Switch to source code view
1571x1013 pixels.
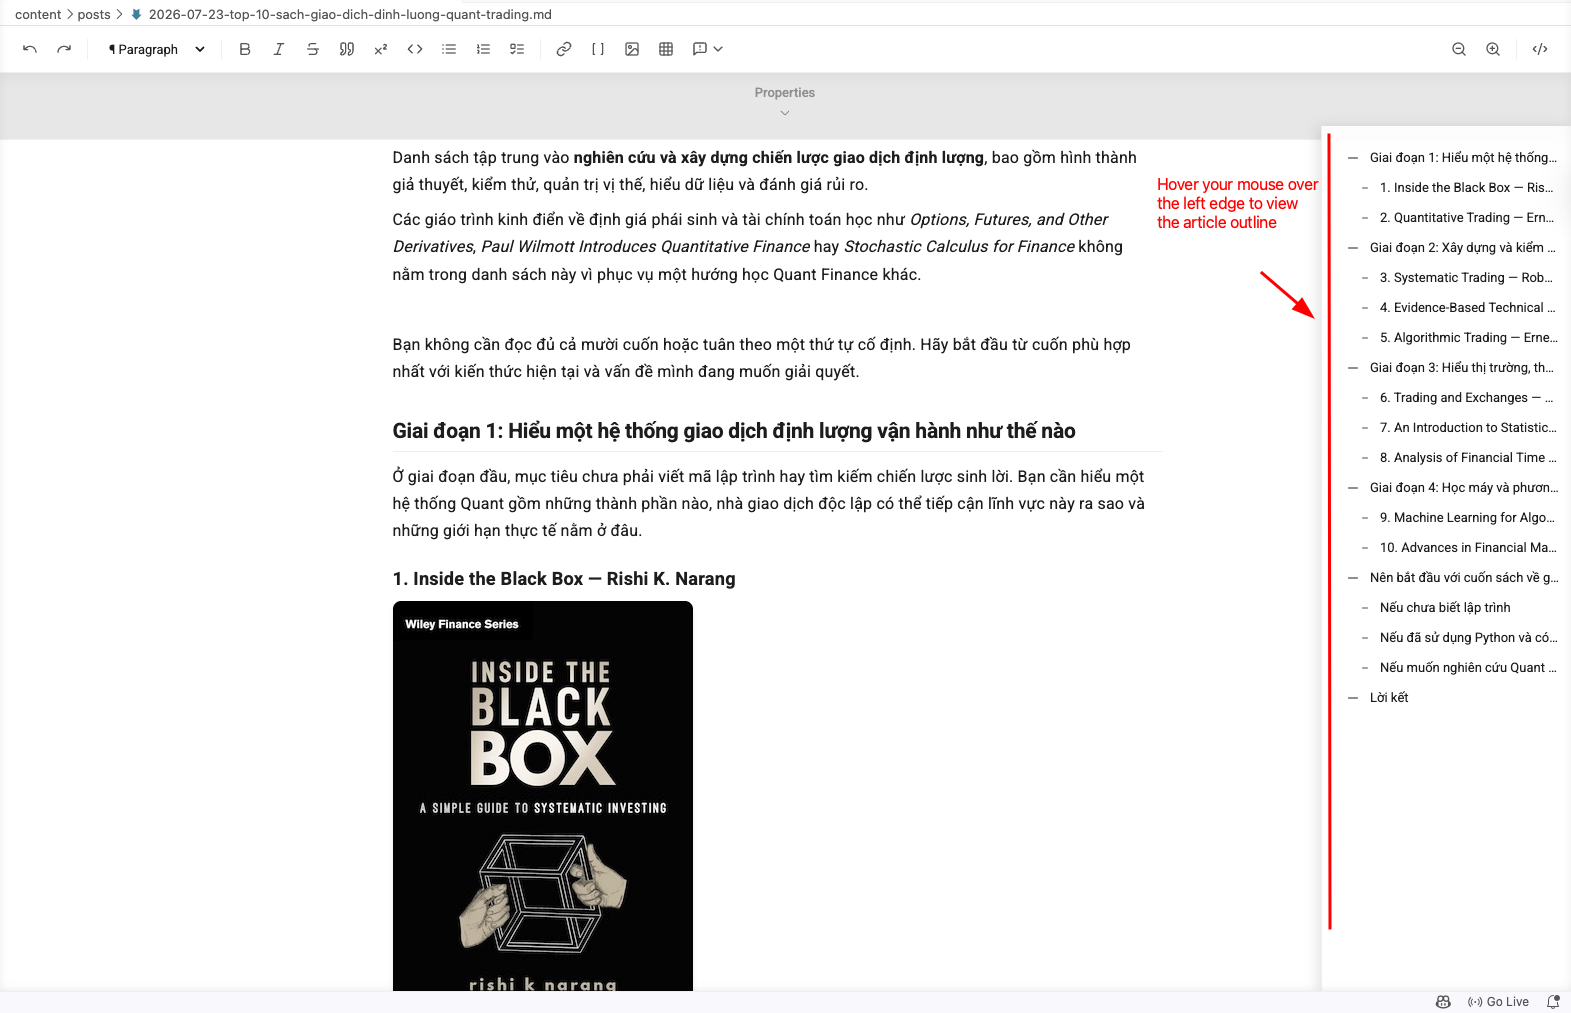1540,49
